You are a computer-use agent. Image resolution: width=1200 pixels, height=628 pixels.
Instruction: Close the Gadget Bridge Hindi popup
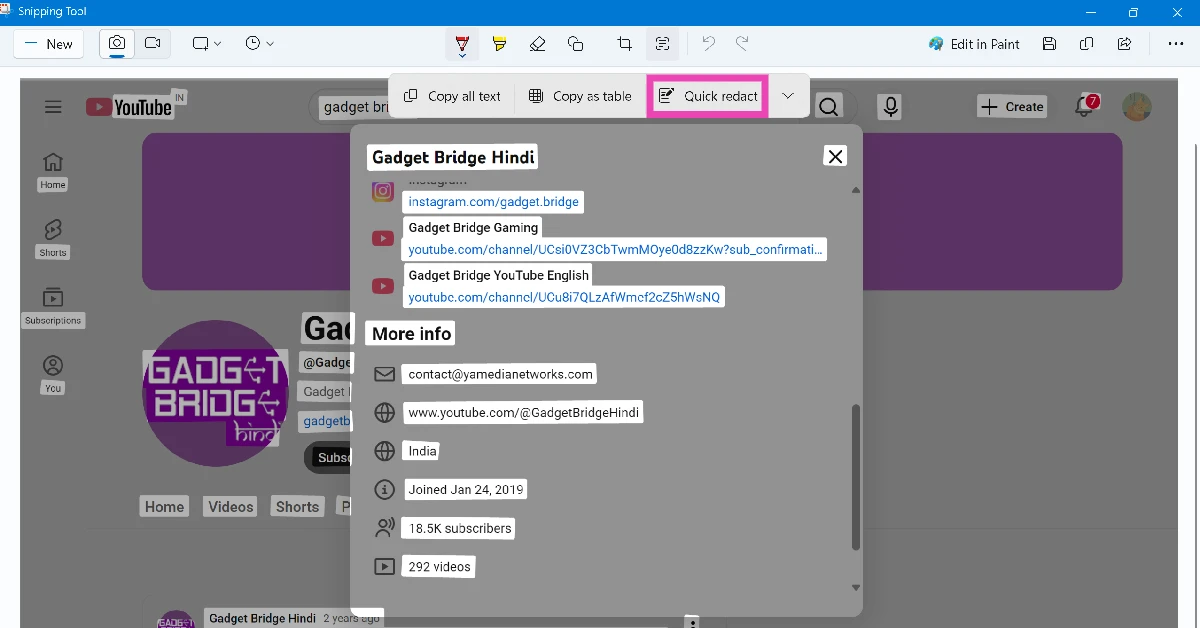(835, 156)
